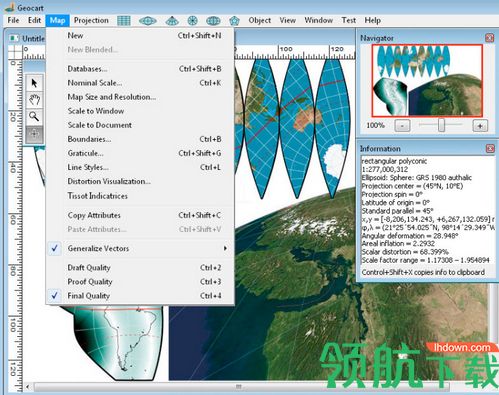Open the Edit menu
The height and width of the screenshot is (395, 499).
pyautogui.click(x=34, y=20)
